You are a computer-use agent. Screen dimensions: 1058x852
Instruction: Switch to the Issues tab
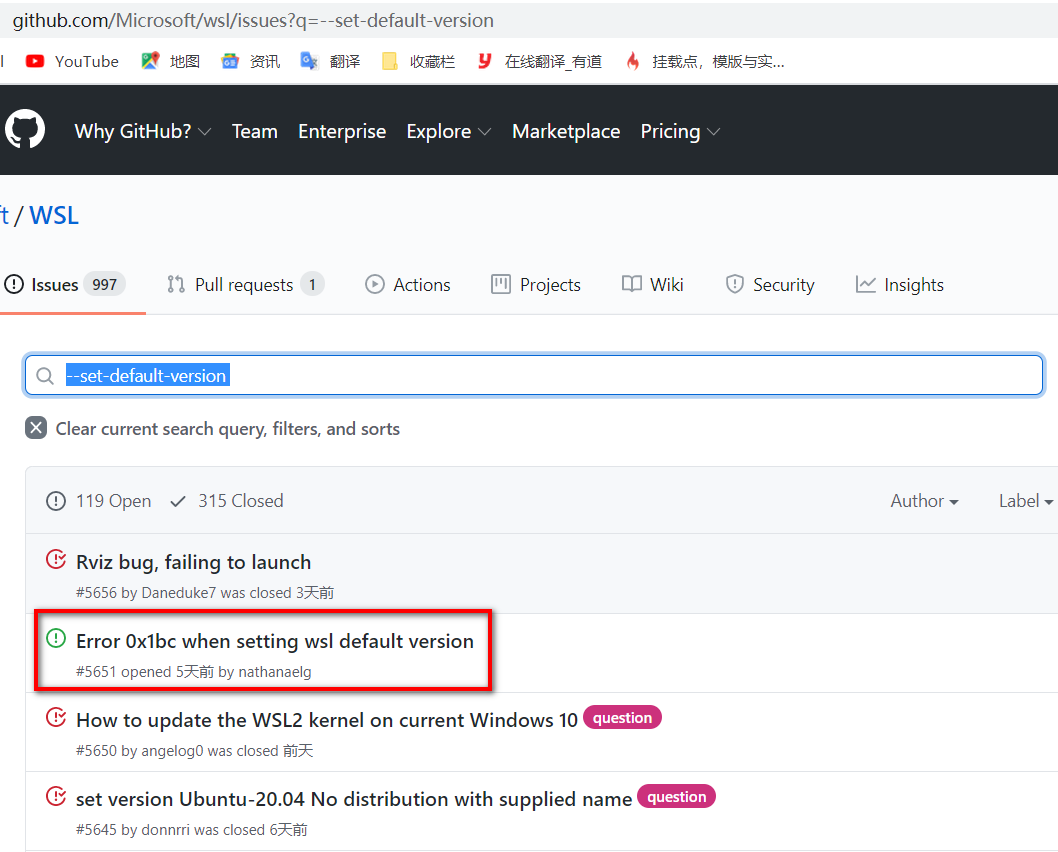tap(64, 285)
